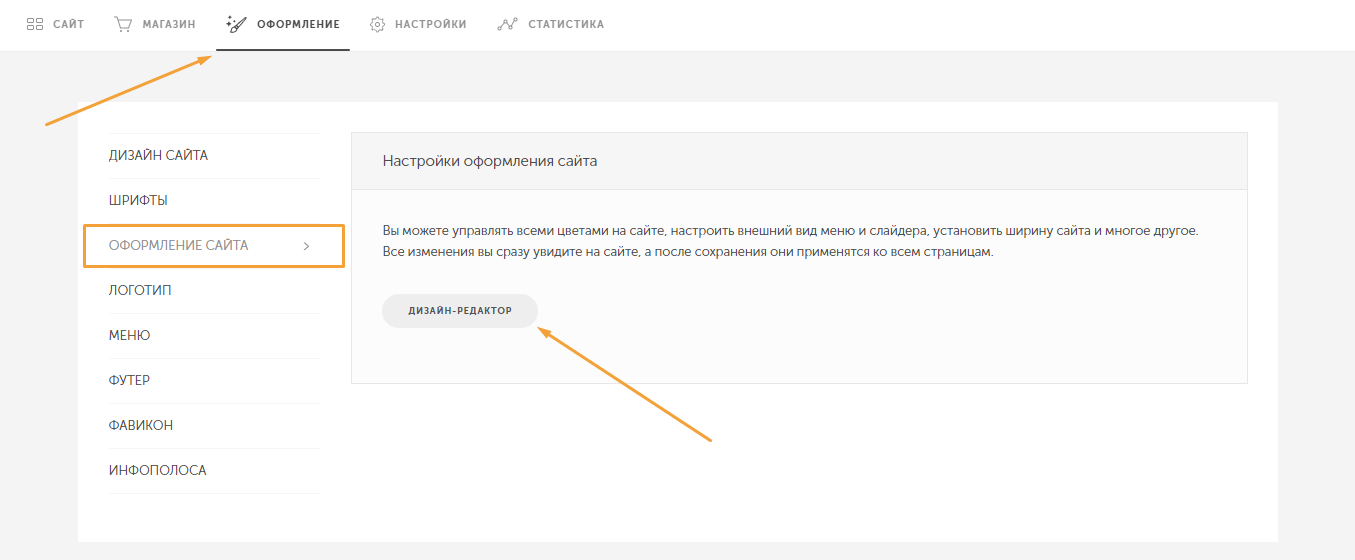Open the ИНФОПОЛОСА sidebar item
Viewport: 1355px width, 560px height.
(157, 471)
